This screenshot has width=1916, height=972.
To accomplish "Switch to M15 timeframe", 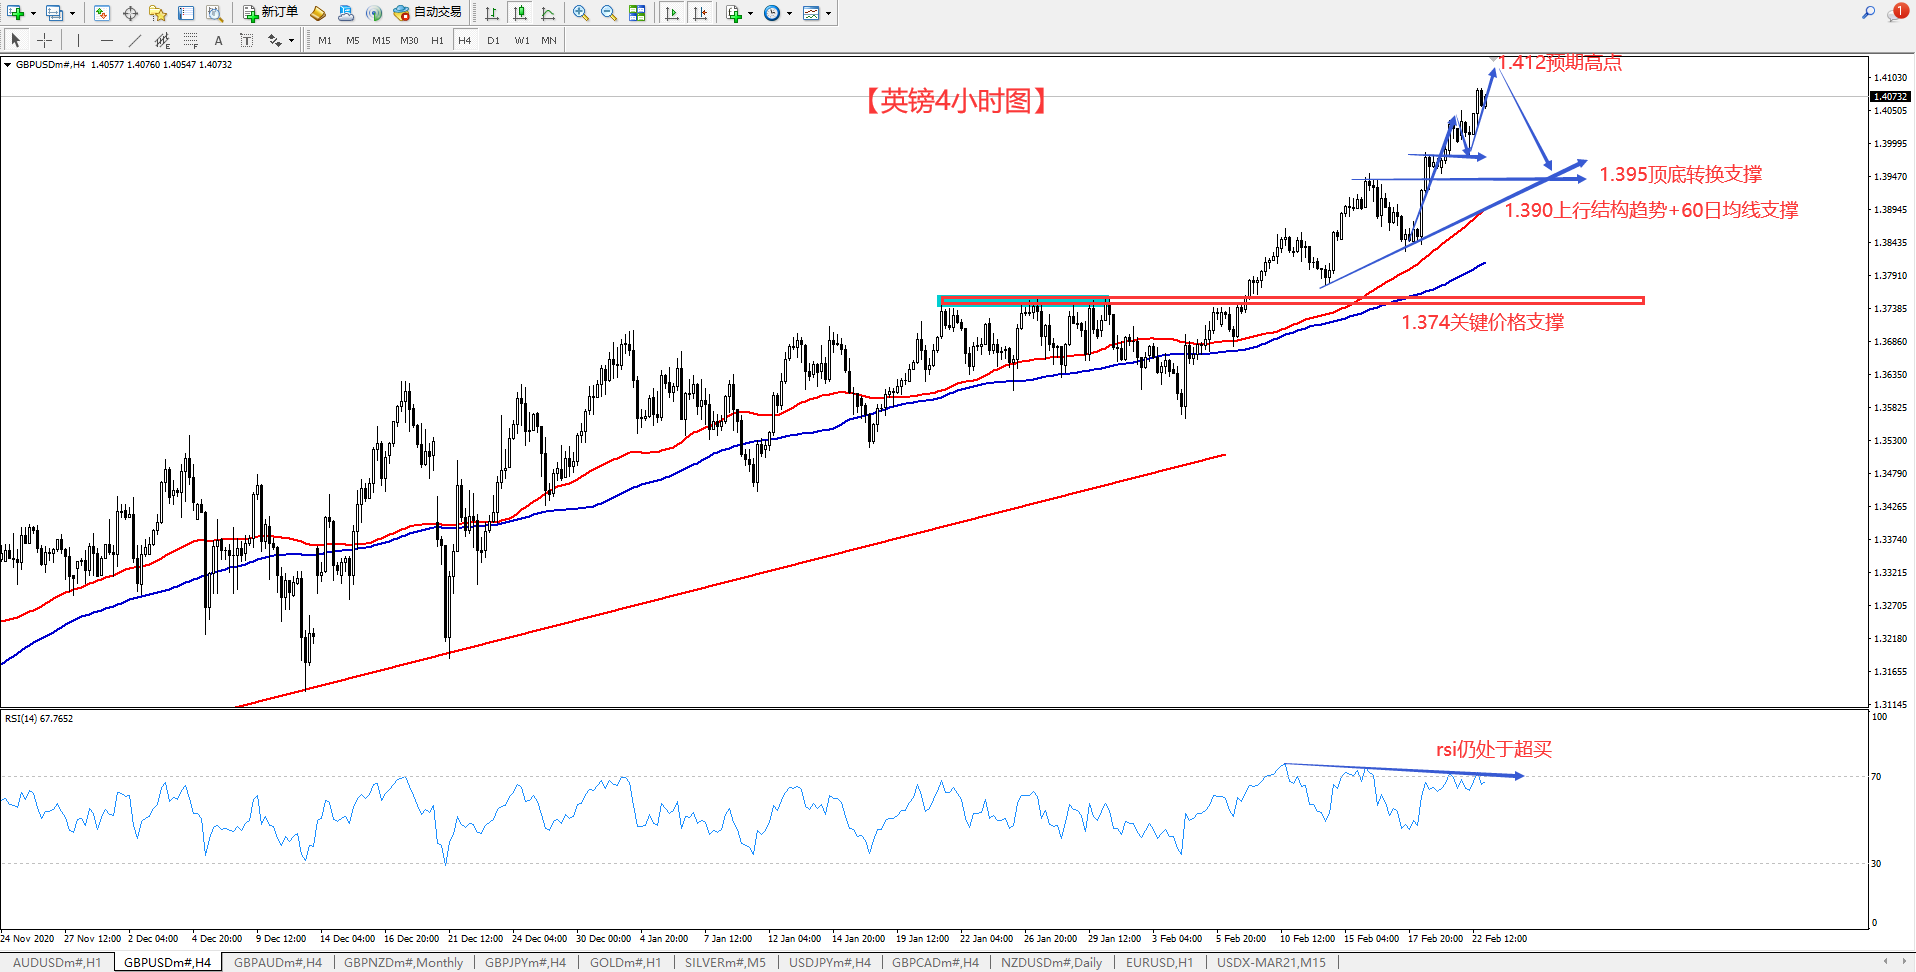I will (381, 40).
